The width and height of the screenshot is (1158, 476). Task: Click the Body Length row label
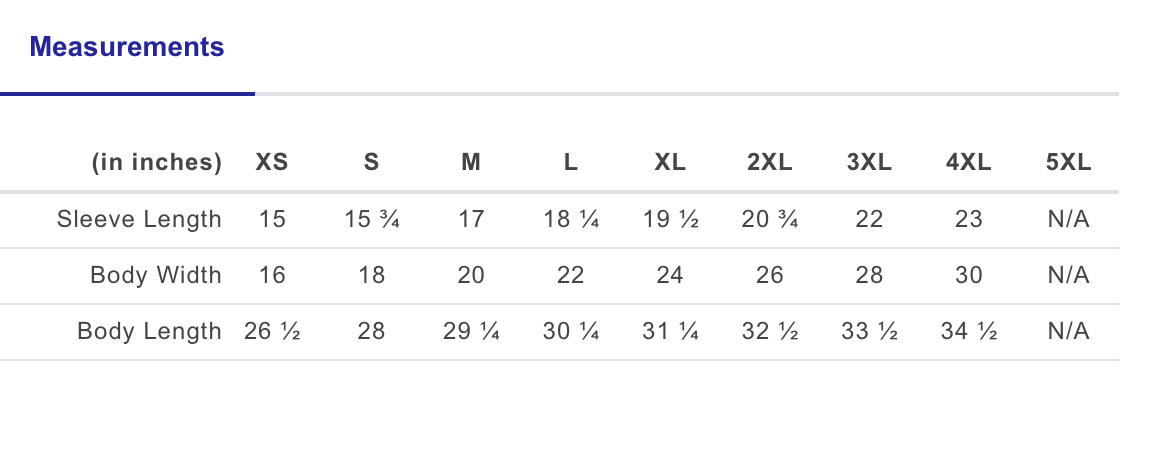point(149,331)
